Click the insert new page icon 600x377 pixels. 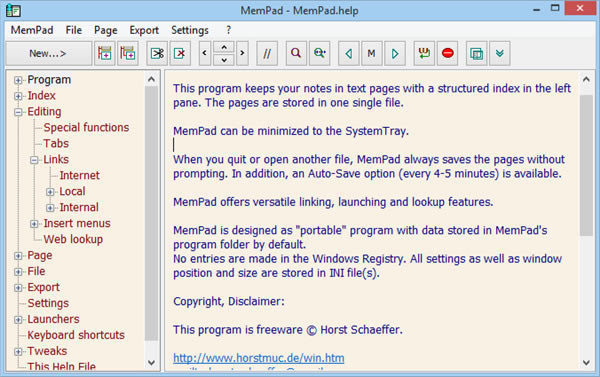[104, 53]
